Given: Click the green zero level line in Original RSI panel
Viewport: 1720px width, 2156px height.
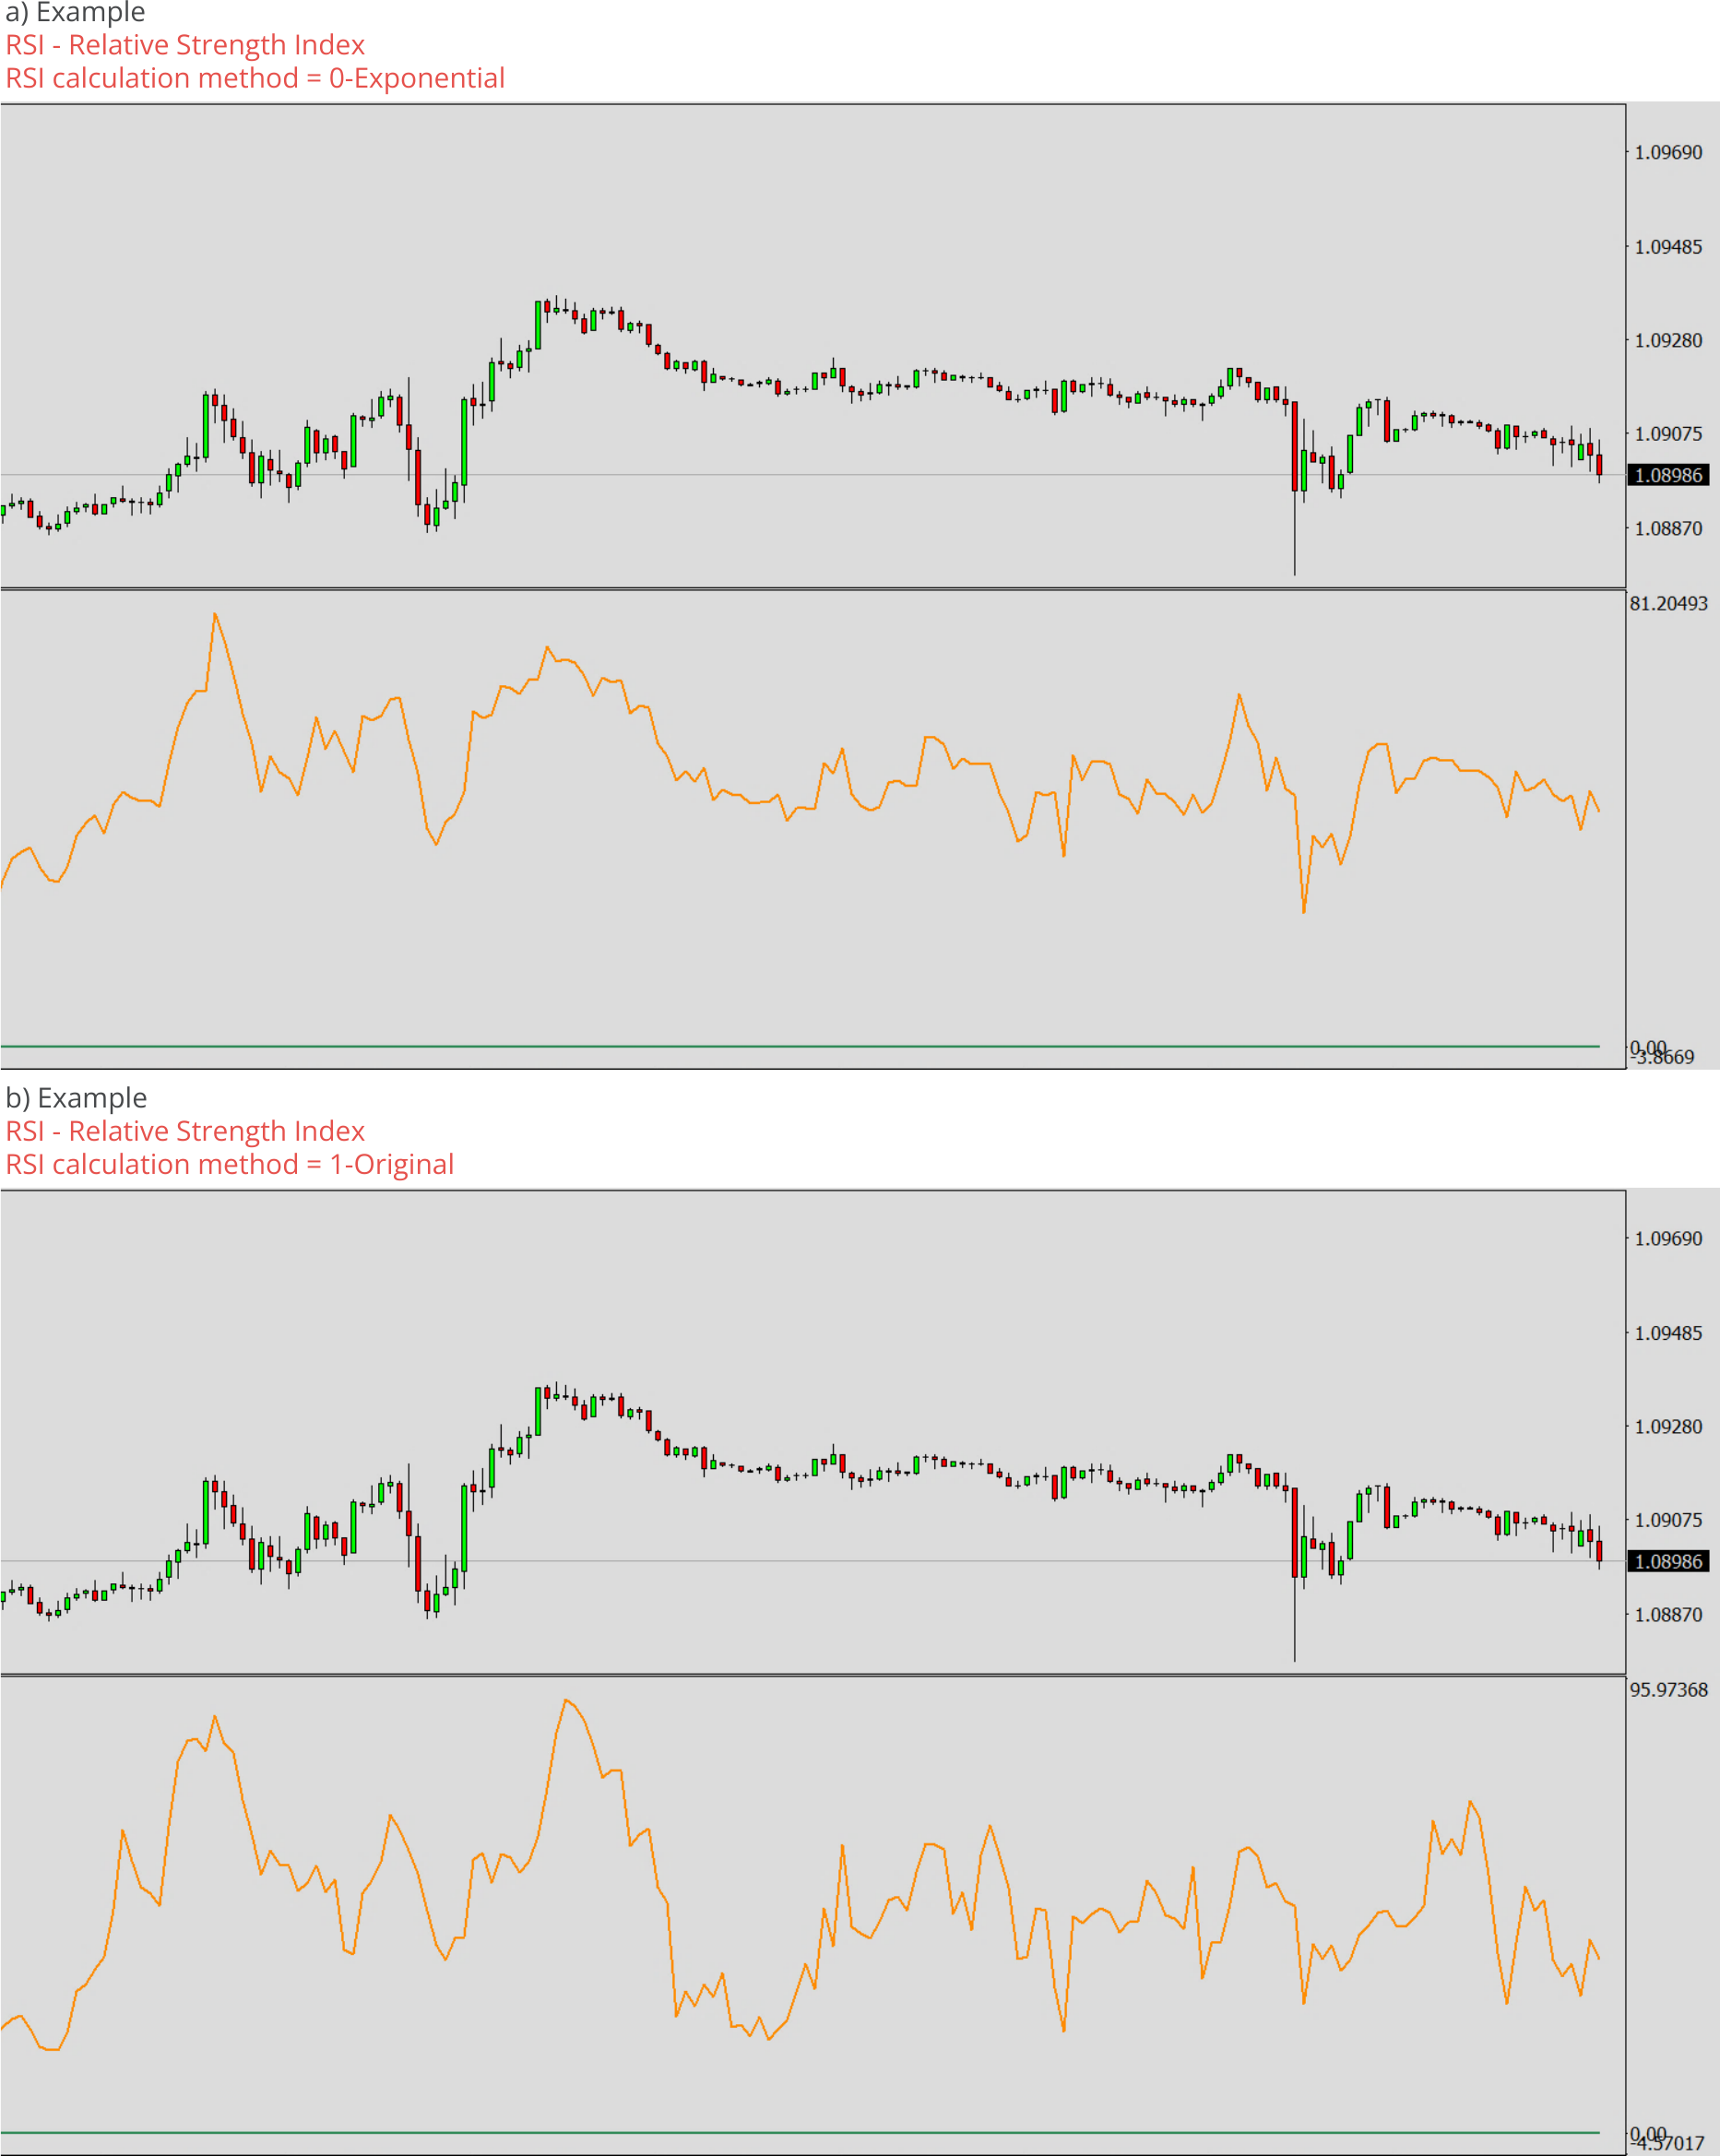Looking at the screenshot, I should (x=800, y=2132).
